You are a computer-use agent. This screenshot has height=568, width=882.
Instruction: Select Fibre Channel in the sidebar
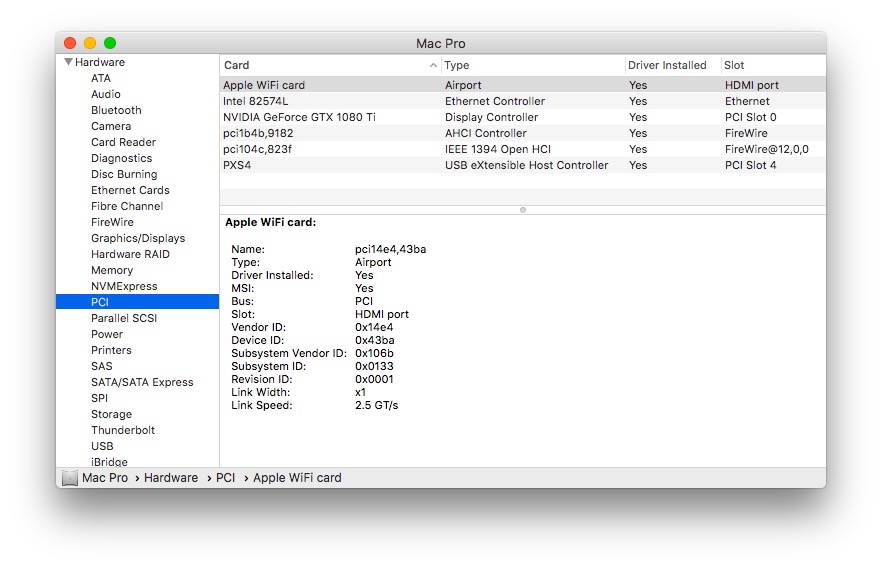127,206
